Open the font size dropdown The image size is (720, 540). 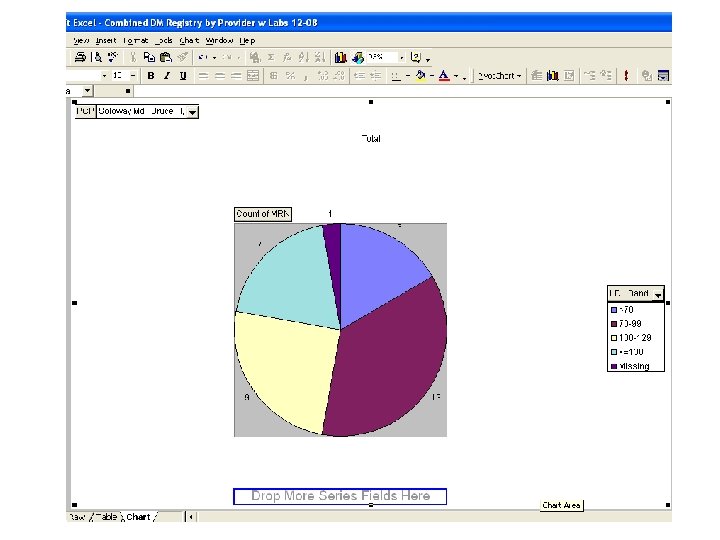pos(133,76)
